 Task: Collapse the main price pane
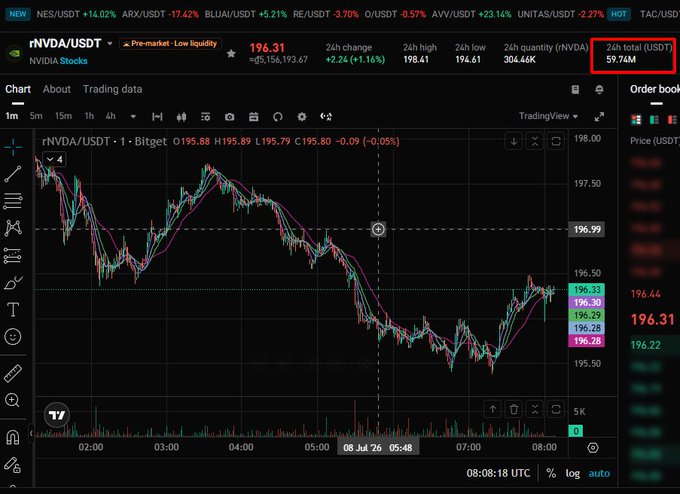coord(535,141)
